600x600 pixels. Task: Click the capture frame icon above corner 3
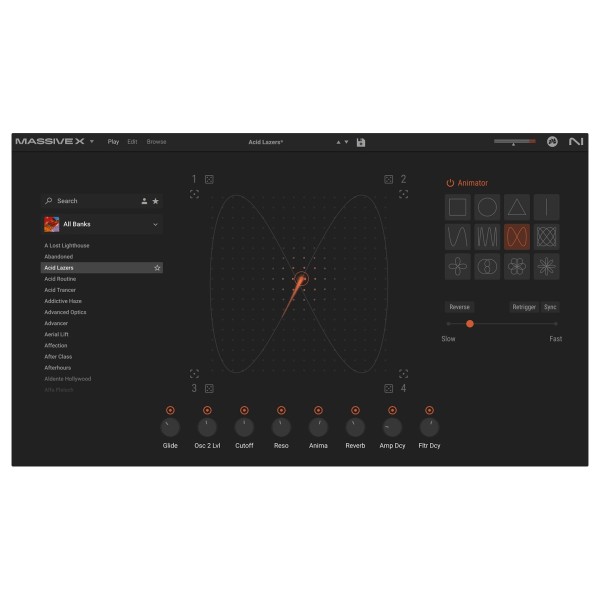[194, 373]
